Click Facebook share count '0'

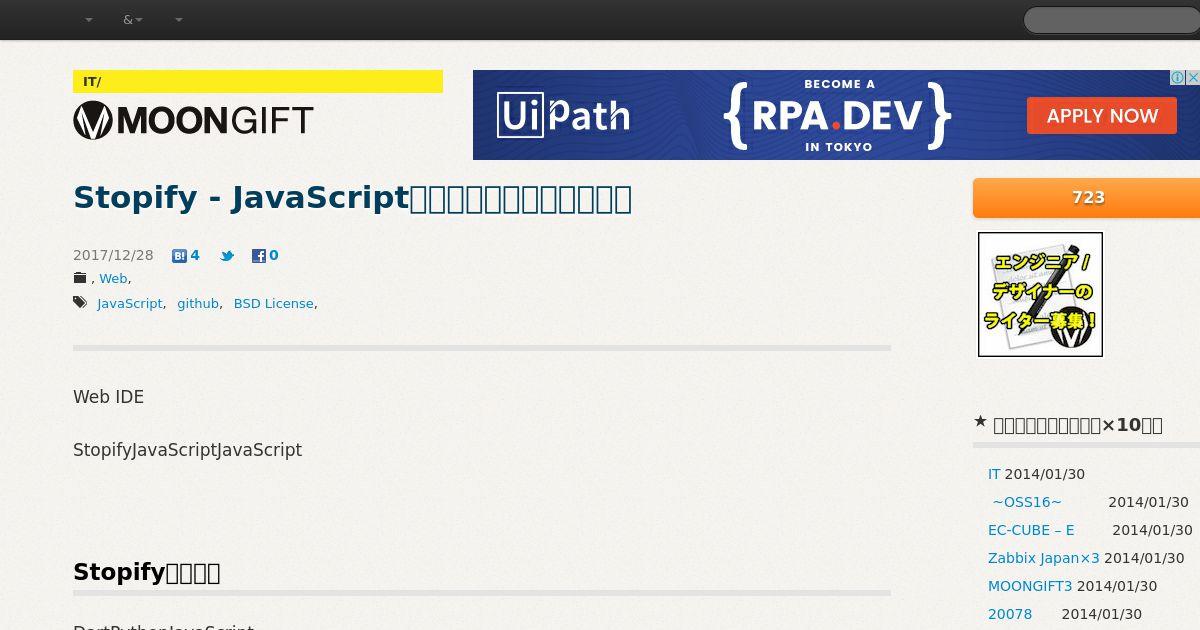274,256
